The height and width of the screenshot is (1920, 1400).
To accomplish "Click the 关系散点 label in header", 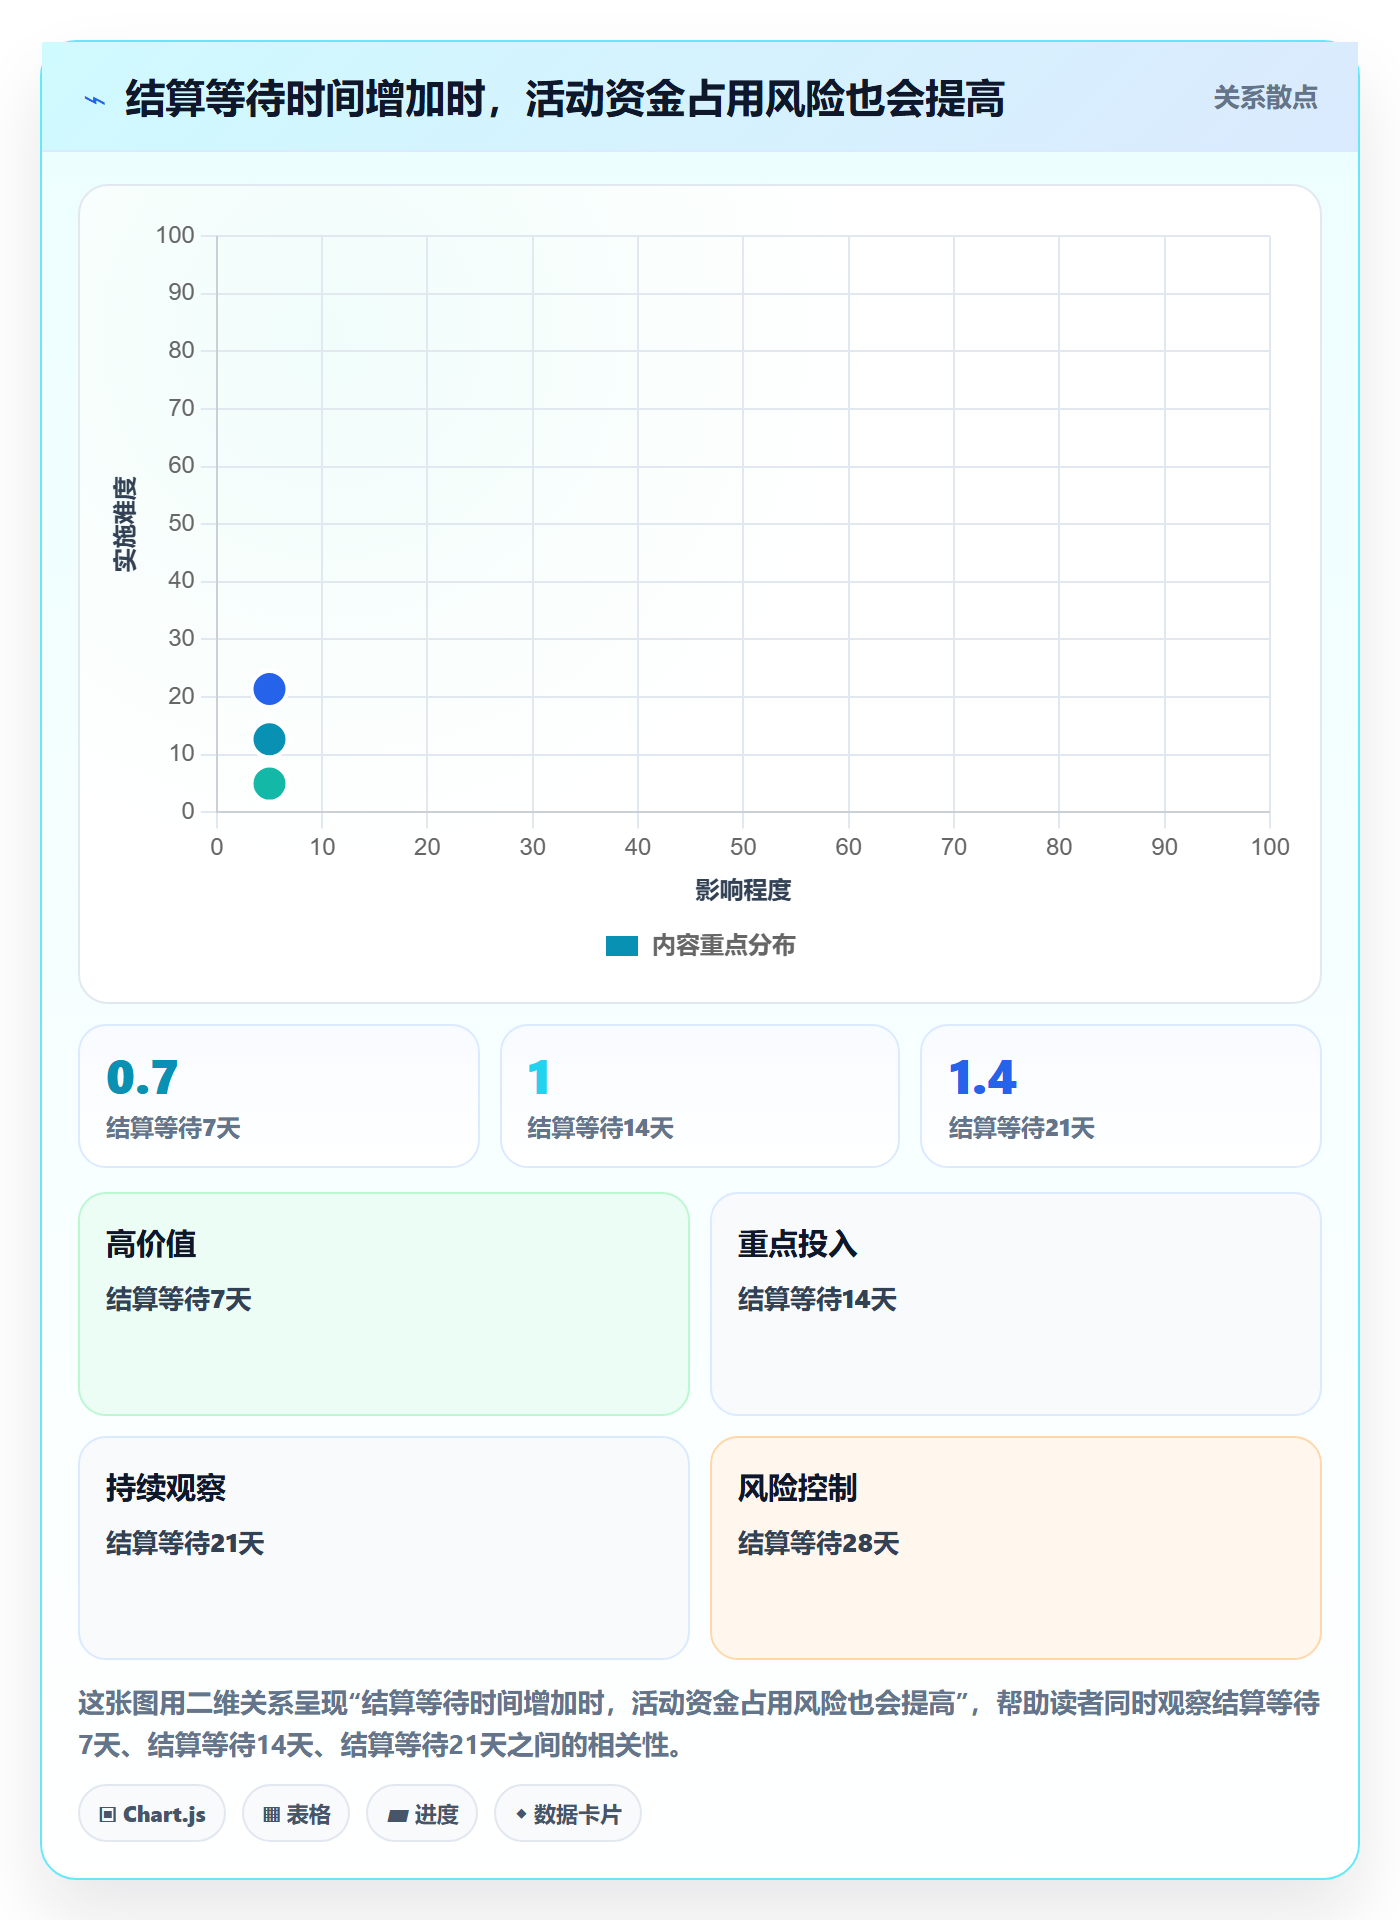I will [x=1265, y=98].
